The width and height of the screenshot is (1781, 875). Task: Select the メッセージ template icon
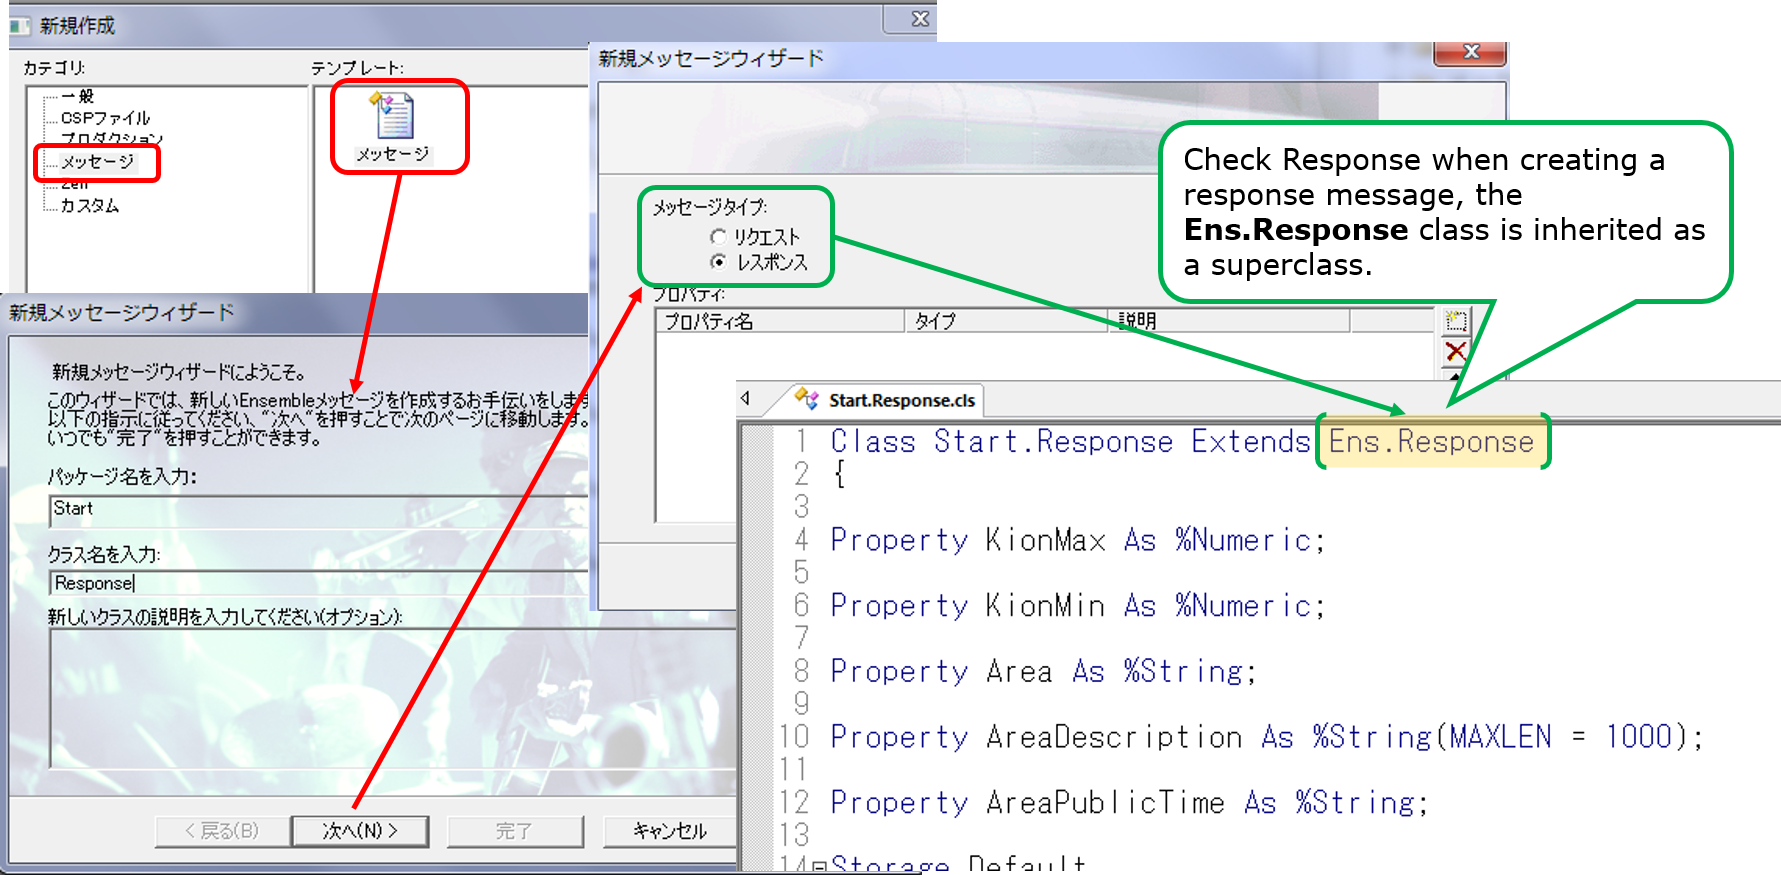click(x=394, y=117)
